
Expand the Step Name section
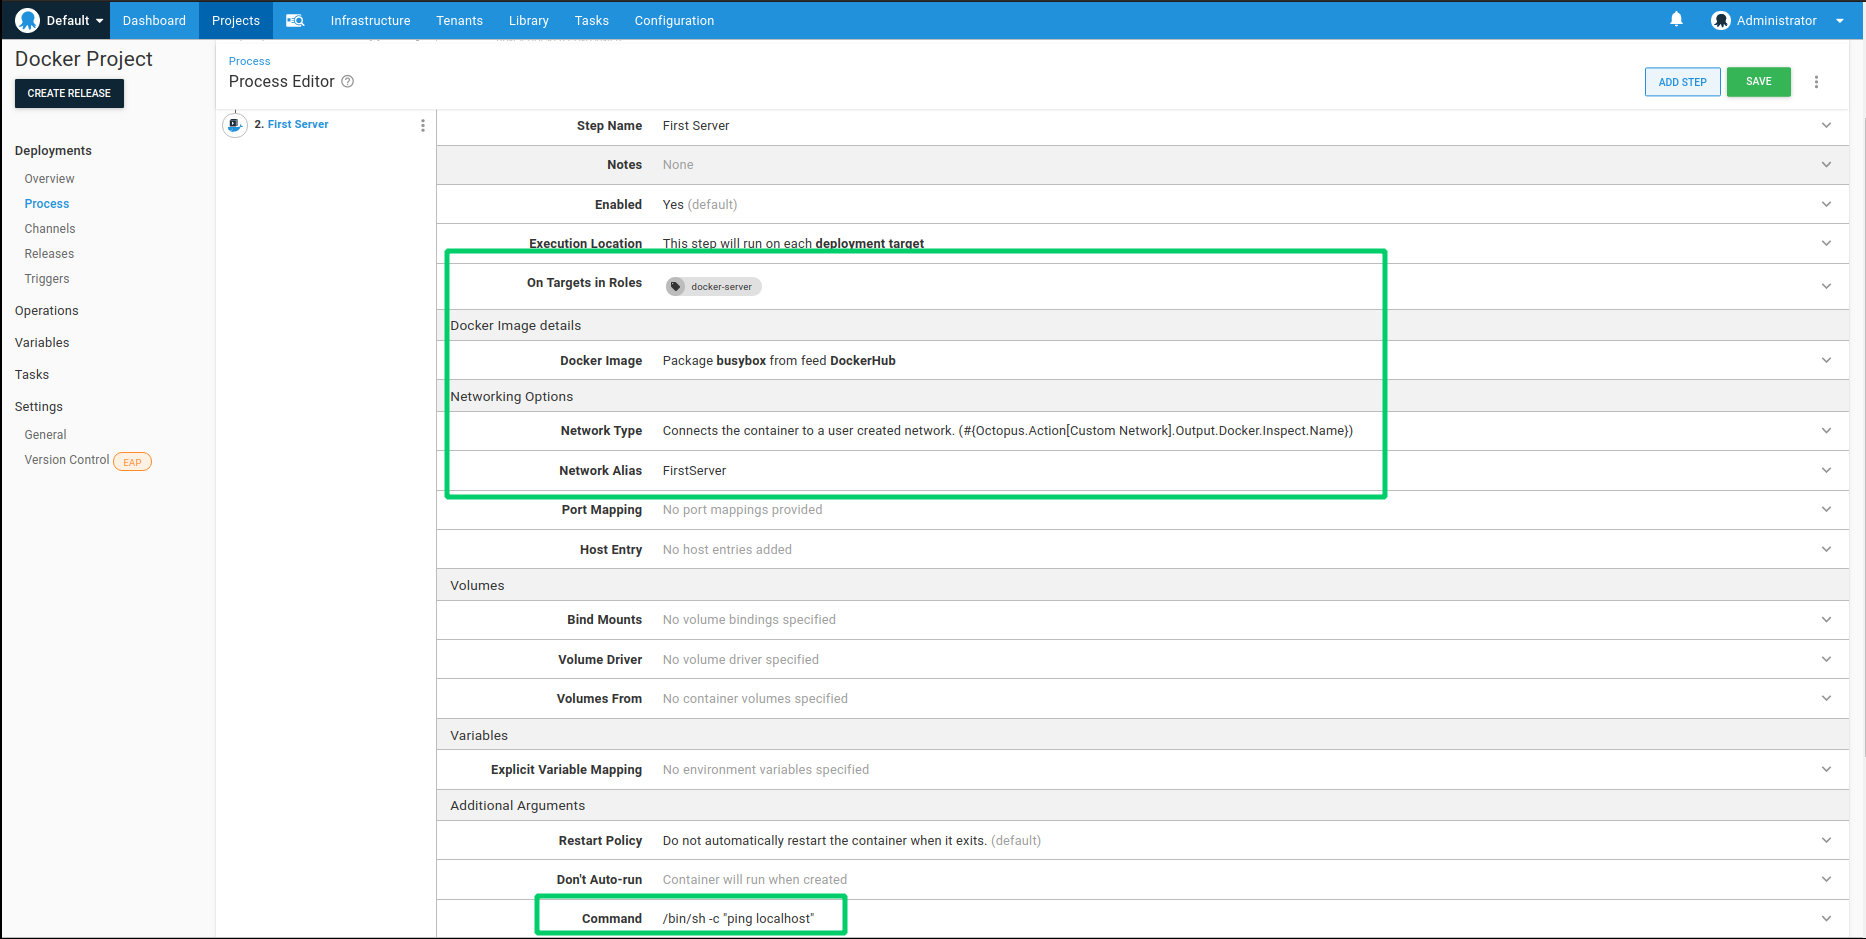pyautogui.click(x=1826, y=126)
